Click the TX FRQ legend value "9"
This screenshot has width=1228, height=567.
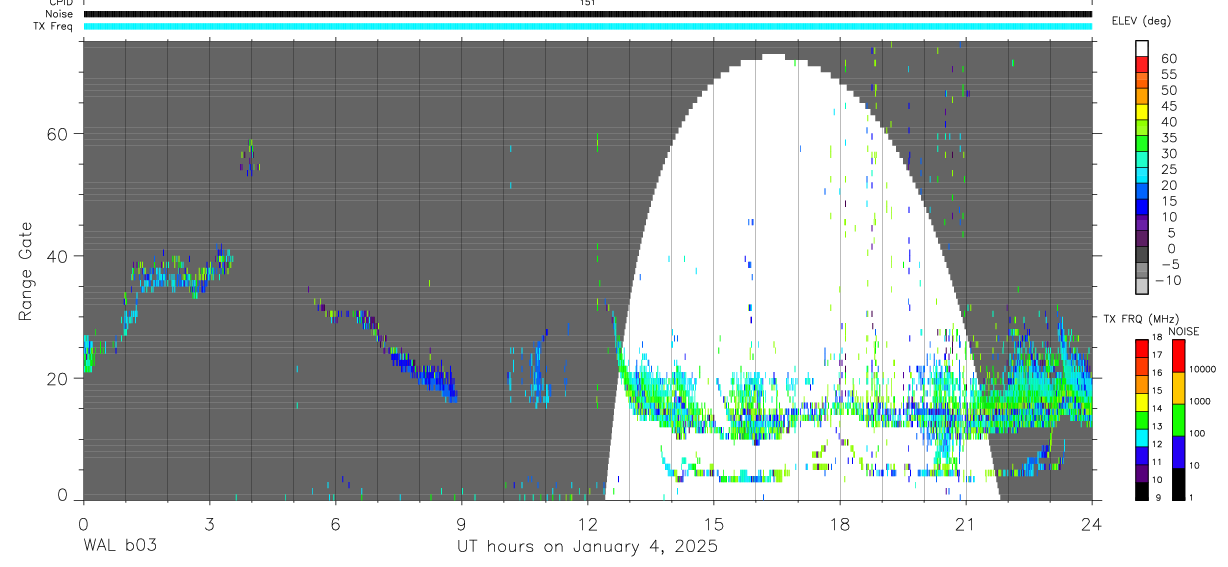(1158, 497)
